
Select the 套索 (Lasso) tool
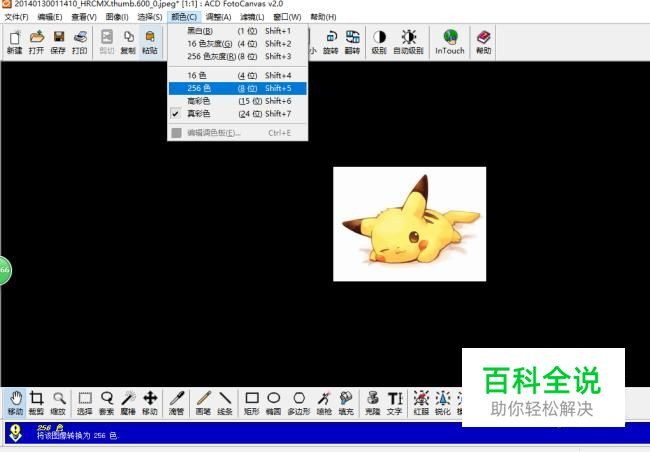pos(107,403)
